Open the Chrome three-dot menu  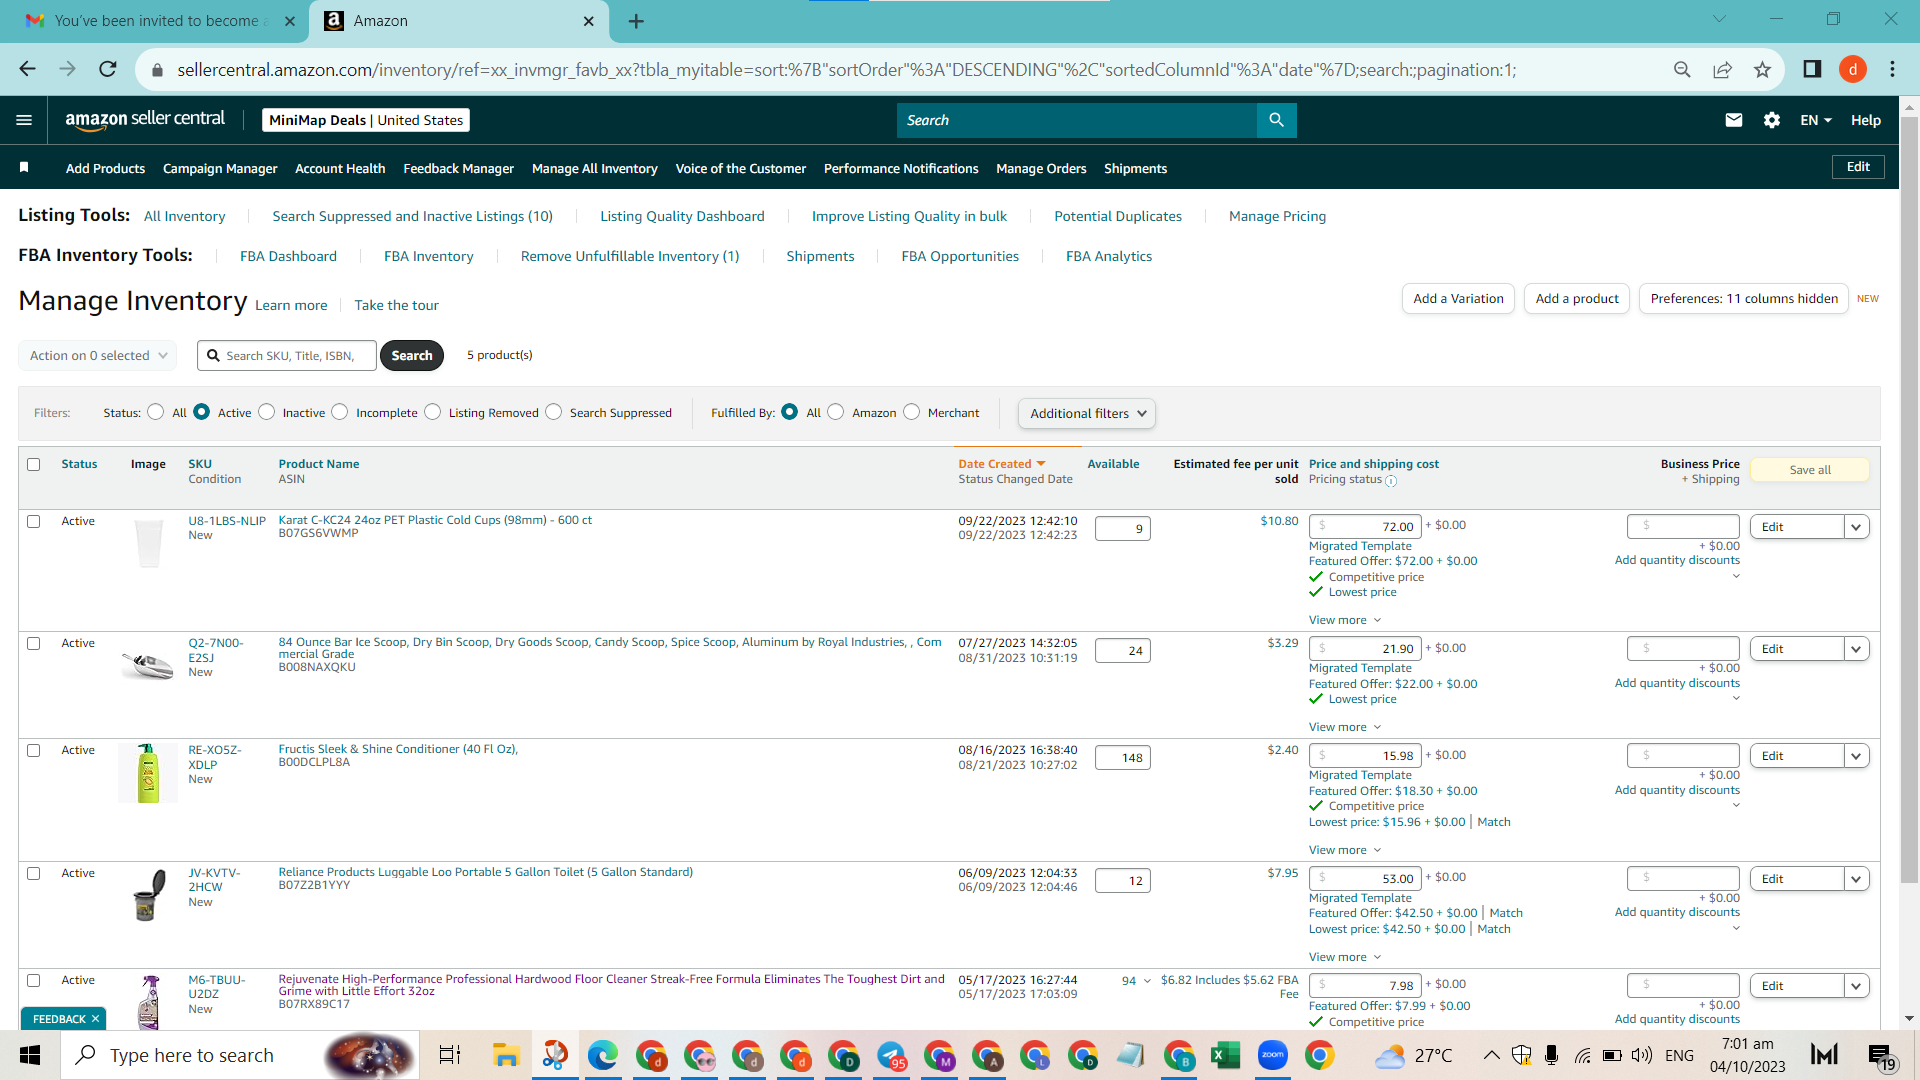tap(1892, 69)
